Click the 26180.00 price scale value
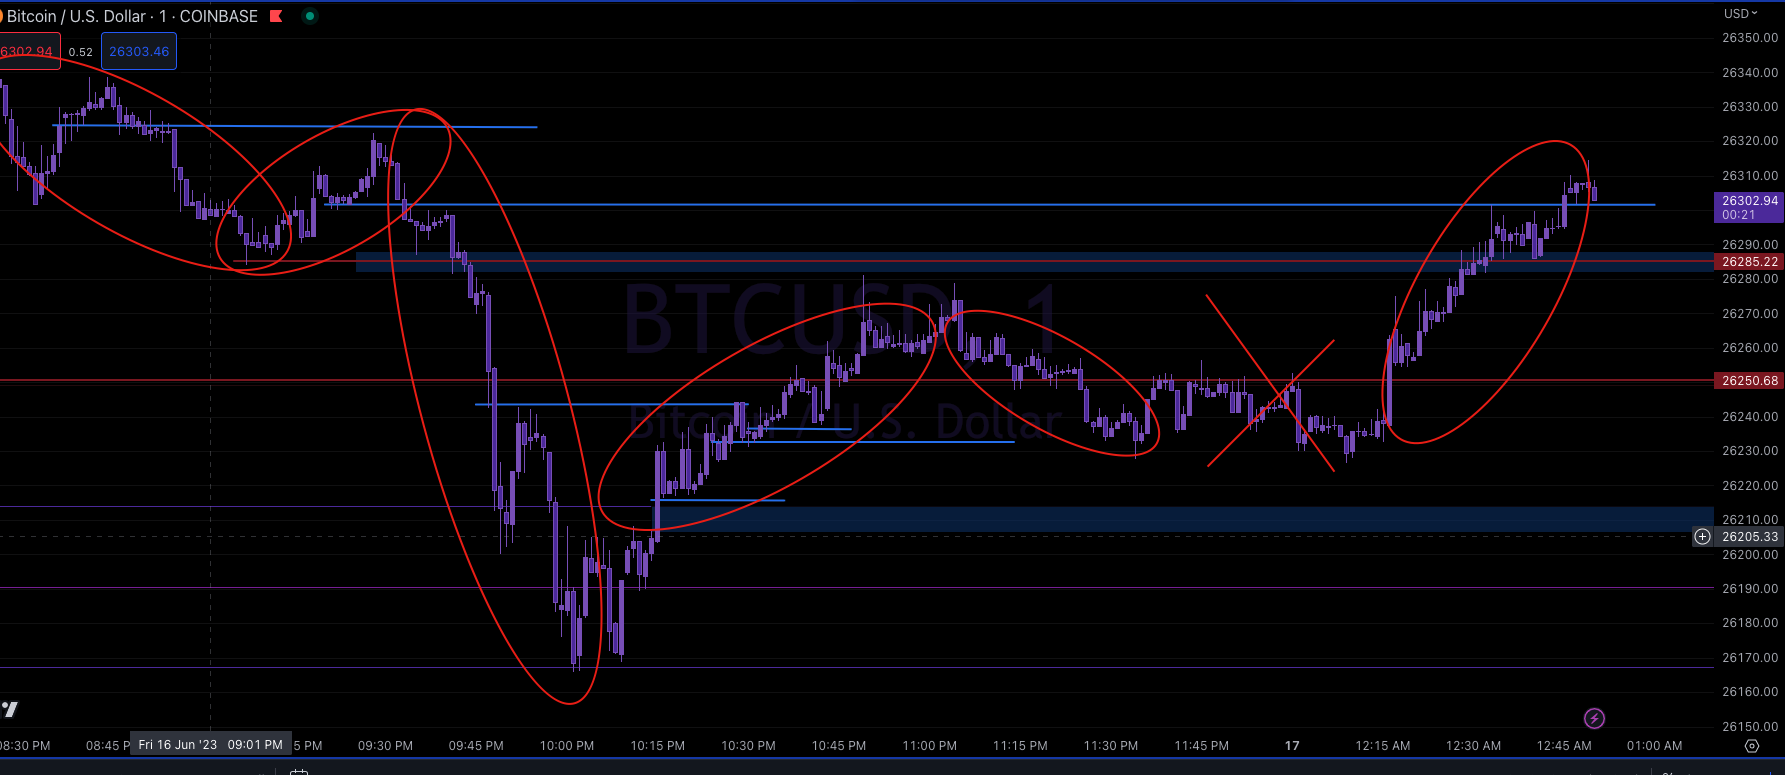The image size is (1785, 775). point(1750,623)
